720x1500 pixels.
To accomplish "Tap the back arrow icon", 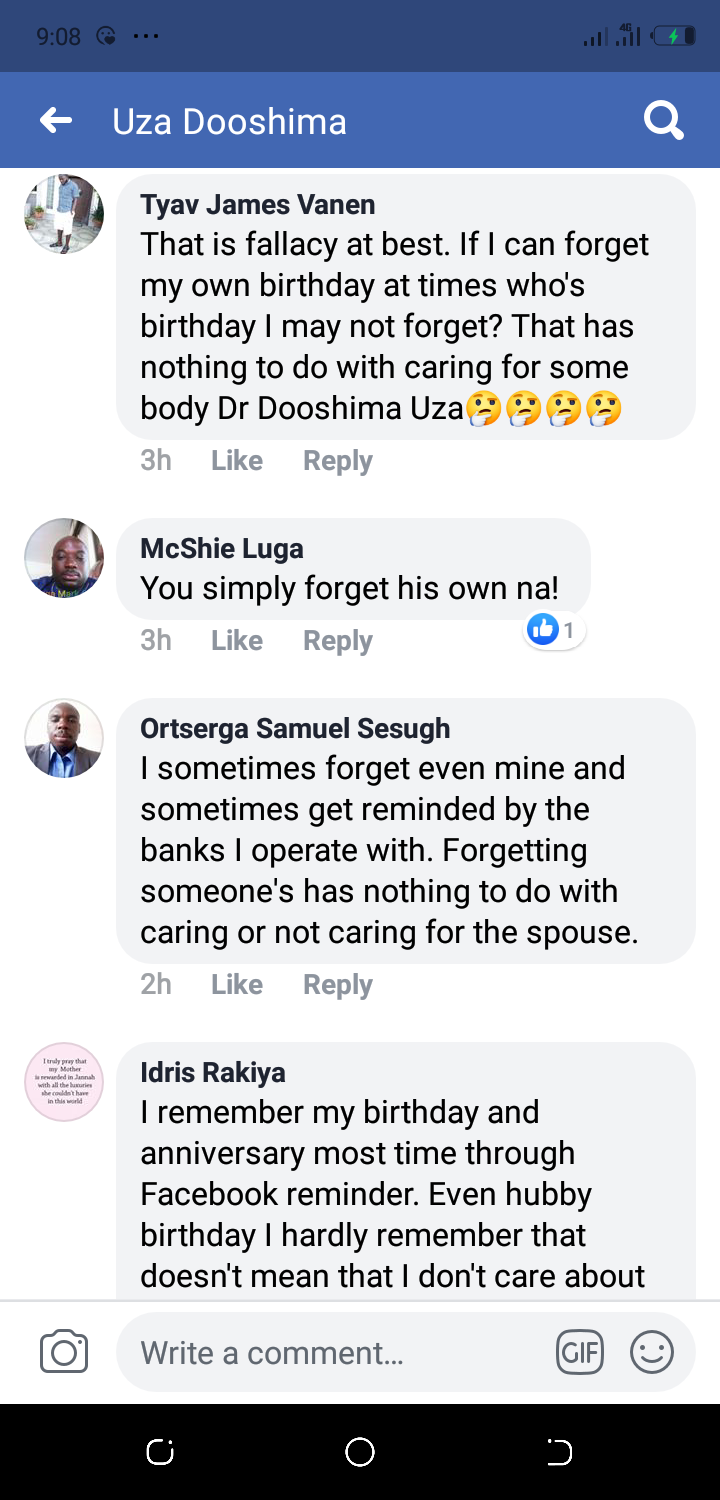I will pyautogui.click(x=56, y=121).
